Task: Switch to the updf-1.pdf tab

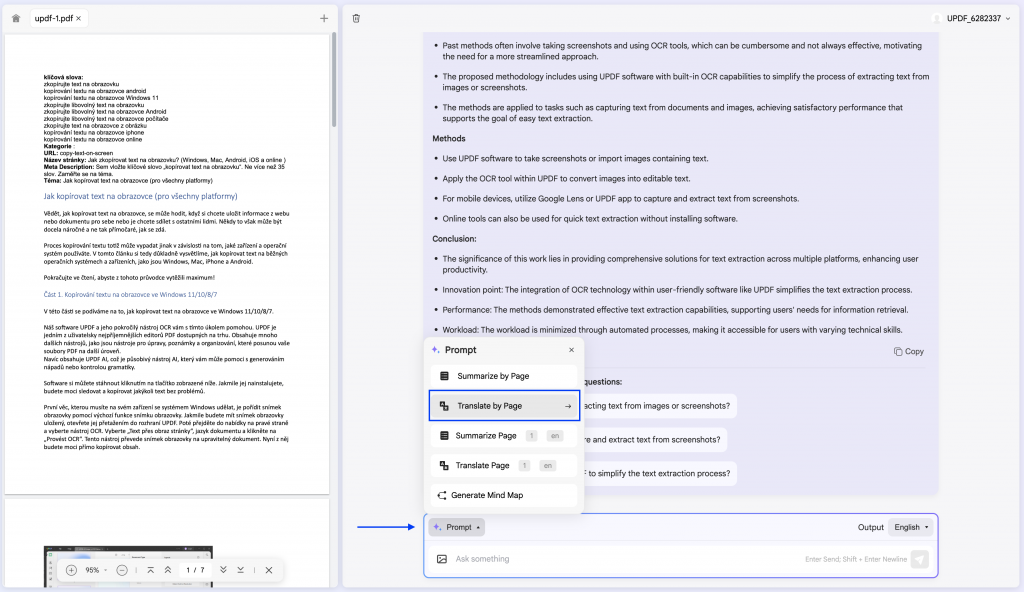Action: click(52, 17)
